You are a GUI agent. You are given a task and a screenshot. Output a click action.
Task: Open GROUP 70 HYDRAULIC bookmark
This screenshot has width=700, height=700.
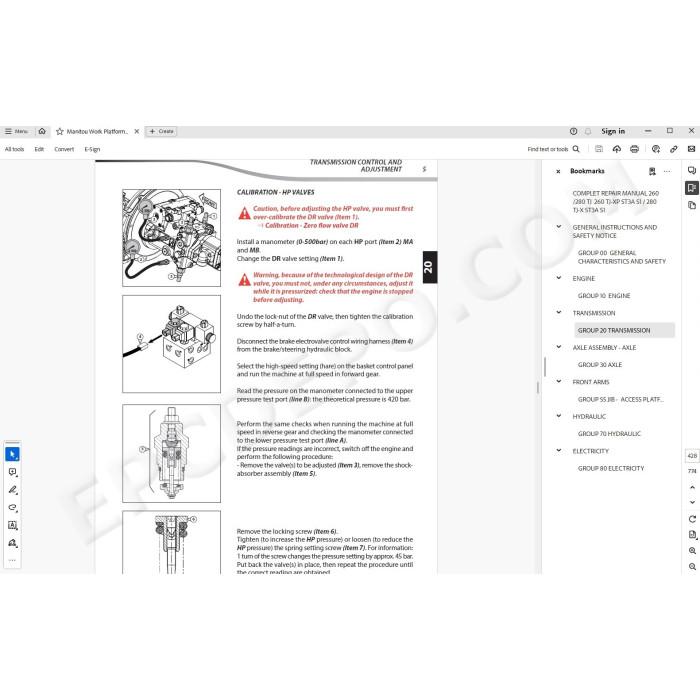click(x=609, y=434)
